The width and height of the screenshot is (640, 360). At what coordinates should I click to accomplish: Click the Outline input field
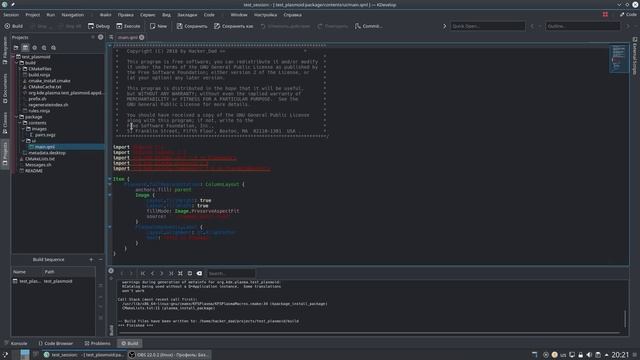[582, 26]
